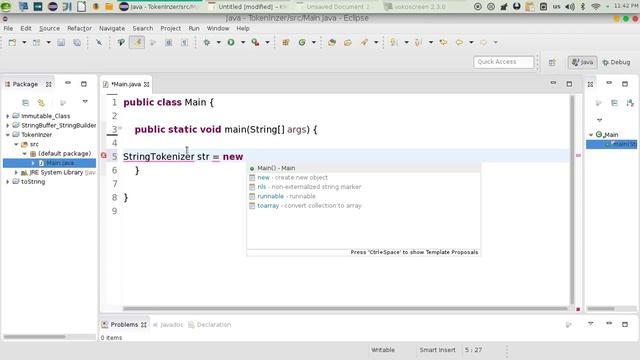Open the Navigate menu

coord(112,28)
